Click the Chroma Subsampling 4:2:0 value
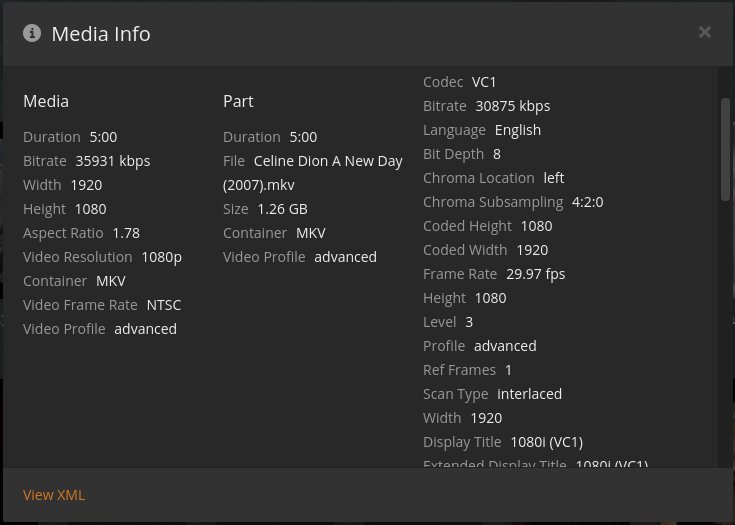Viewport: 735px width, 525px height. tap(587, 202)
